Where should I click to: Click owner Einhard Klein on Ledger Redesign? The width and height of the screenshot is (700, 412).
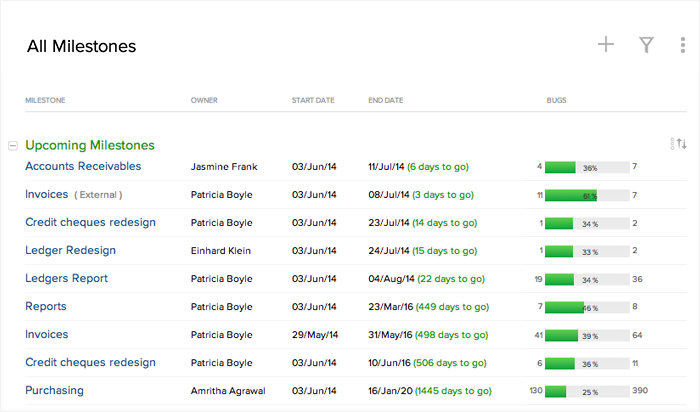tap(222, 251)
